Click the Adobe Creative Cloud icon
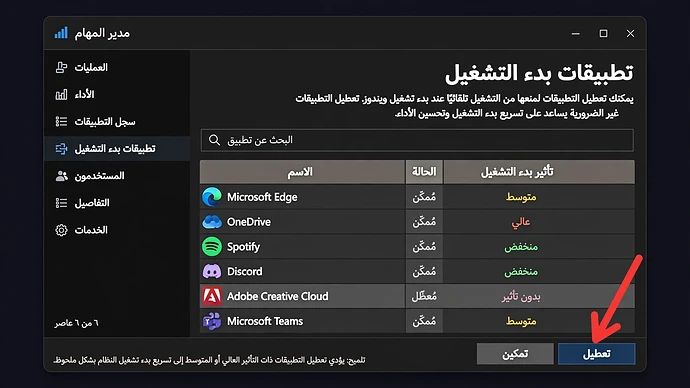690x388 pixels. pyautogui.click(x=212, y=296)
